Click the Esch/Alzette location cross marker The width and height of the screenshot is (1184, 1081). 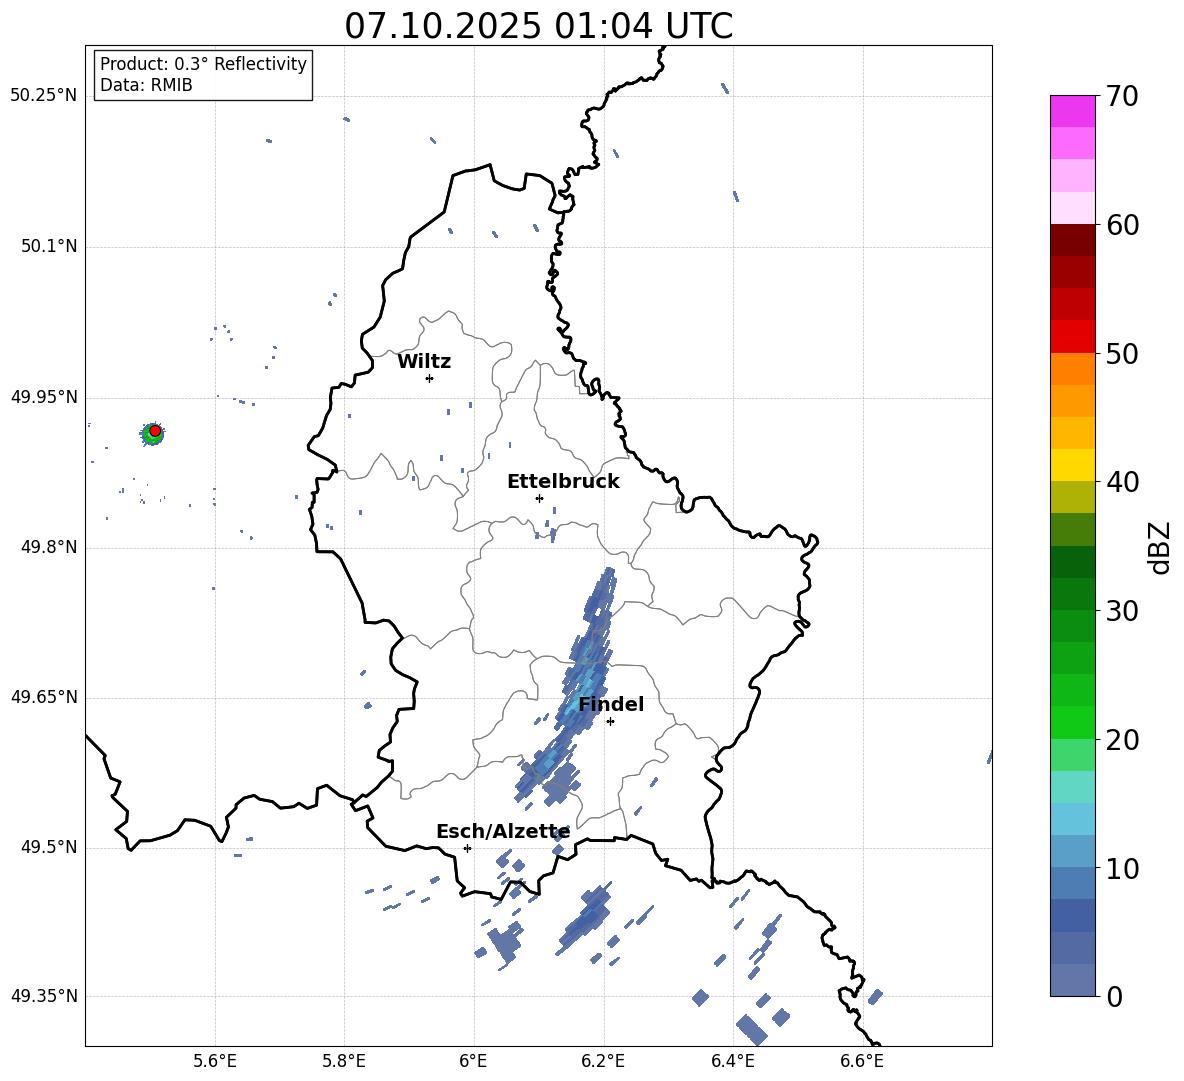pyautogui.click(x=467, y=848)
